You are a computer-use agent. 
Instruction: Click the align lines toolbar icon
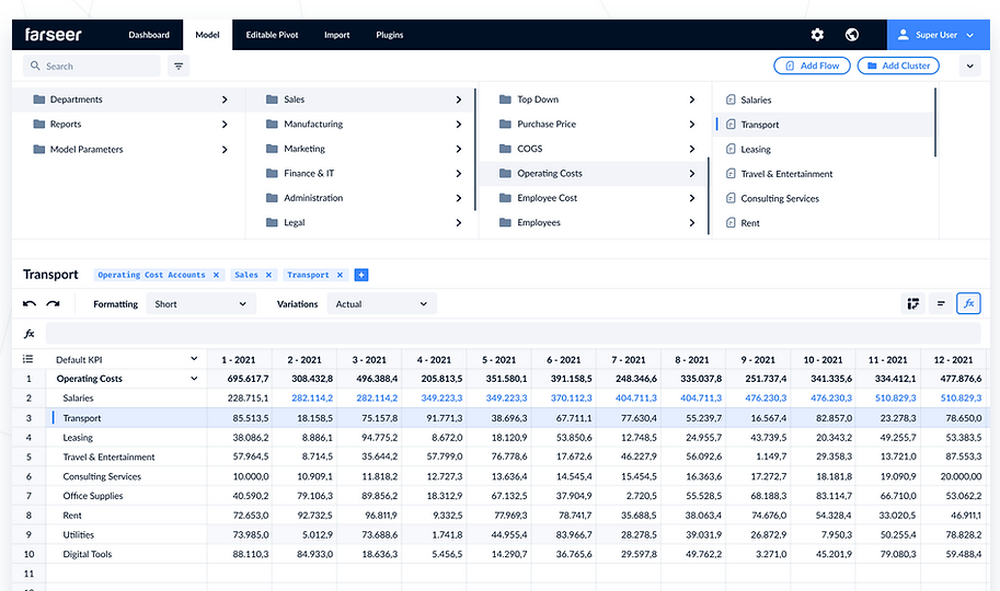point(941,303)
